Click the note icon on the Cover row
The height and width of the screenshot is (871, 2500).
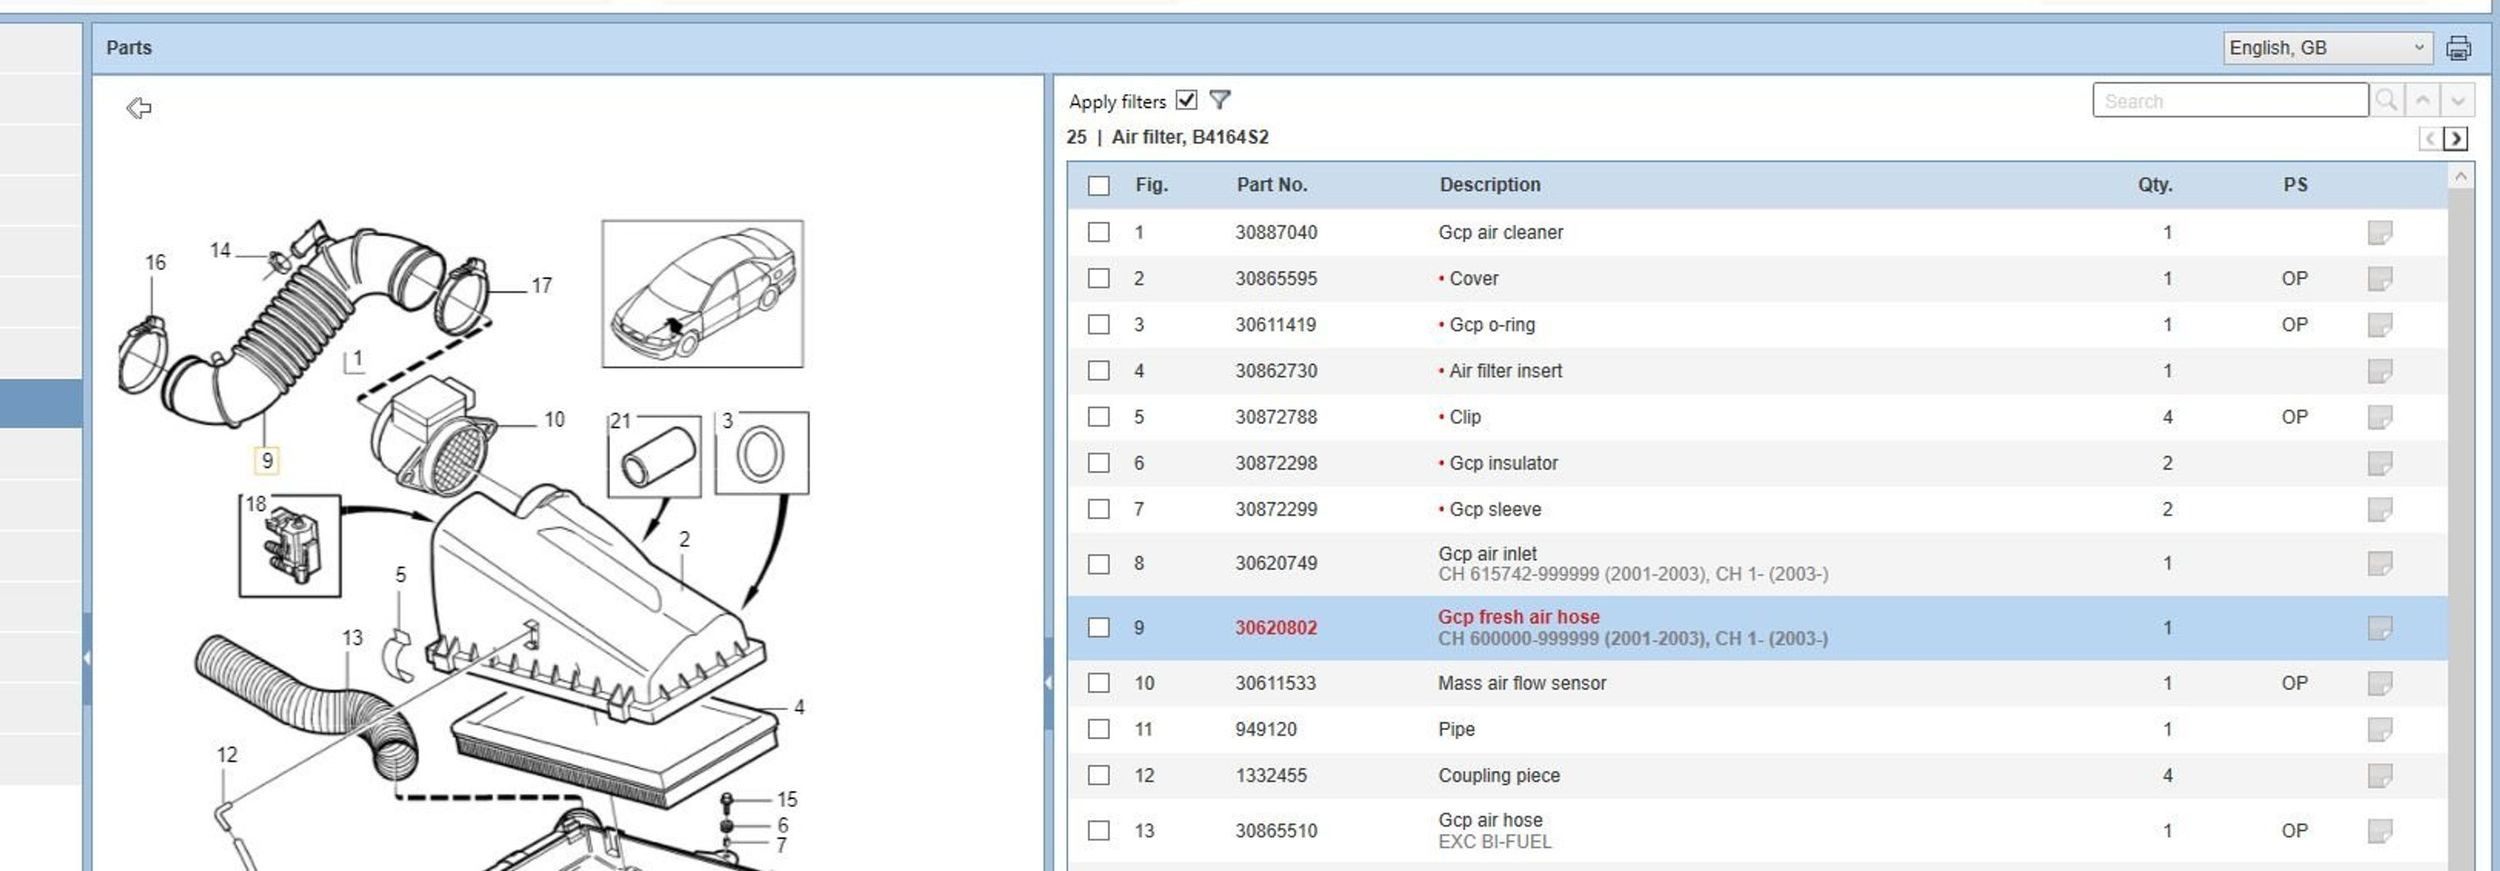(x=2379, y=278)
